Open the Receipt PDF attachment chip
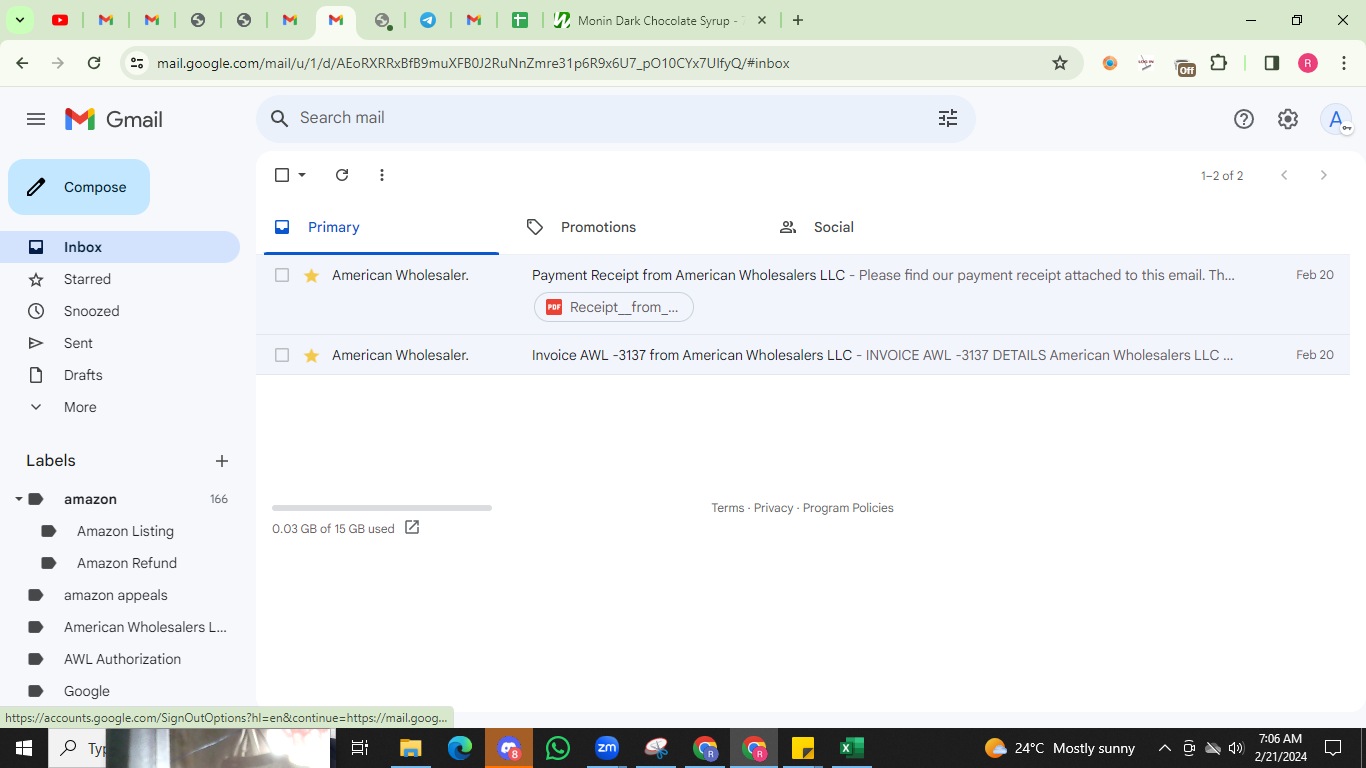The image size is (1366, 768). click(x=614, y=307)
